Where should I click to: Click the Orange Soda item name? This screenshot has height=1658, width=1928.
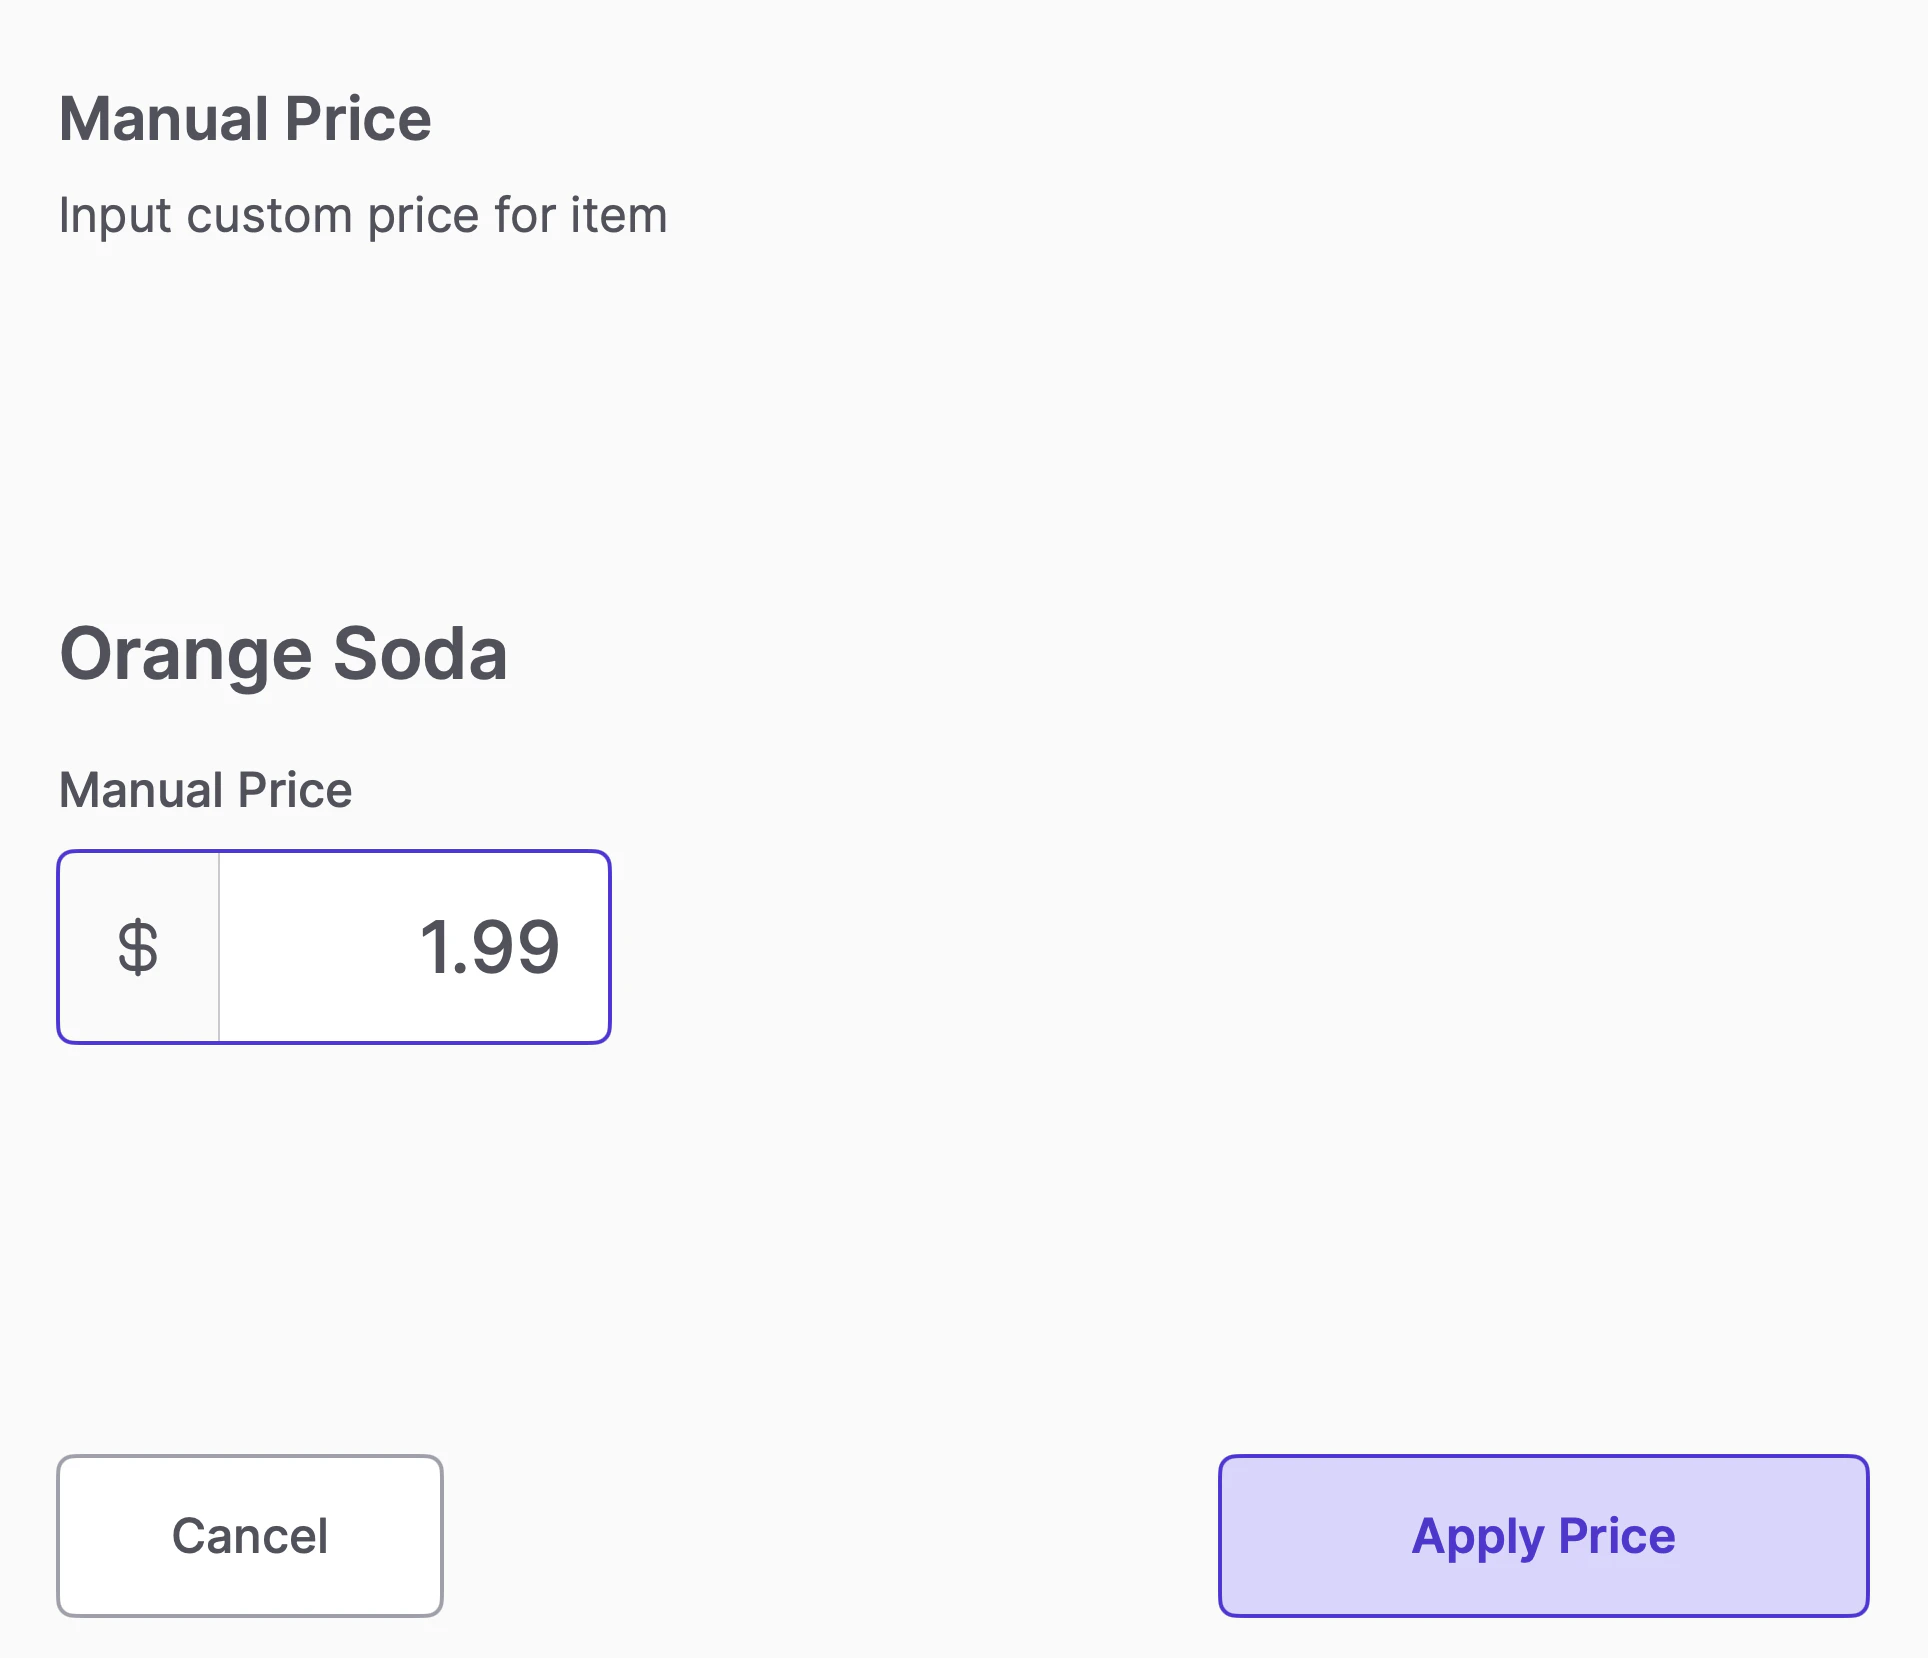tap(283, 654)
